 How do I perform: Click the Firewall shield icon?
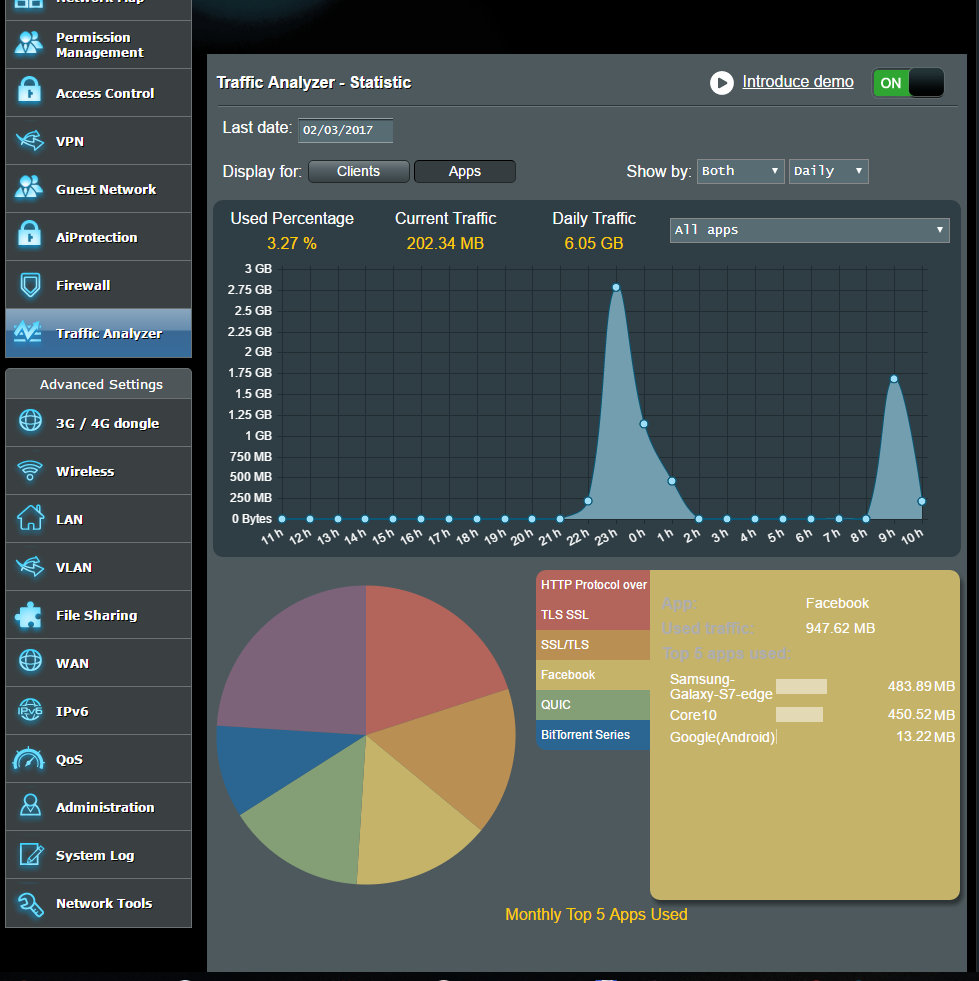click(x=30, y=285)
